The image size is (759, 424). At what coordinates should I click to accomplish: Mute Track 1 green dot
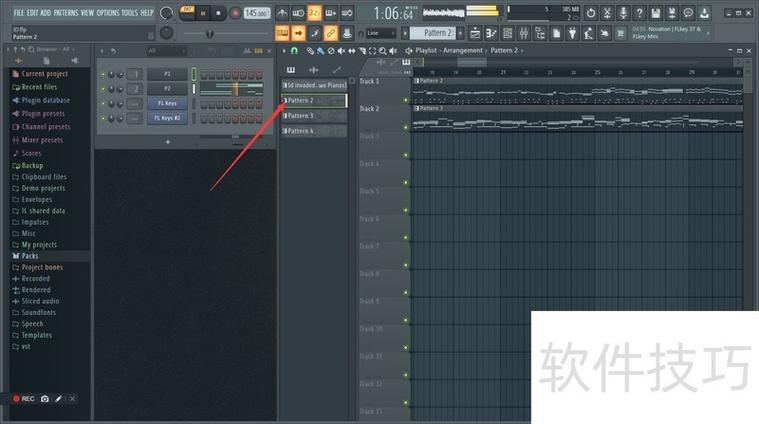406,100
